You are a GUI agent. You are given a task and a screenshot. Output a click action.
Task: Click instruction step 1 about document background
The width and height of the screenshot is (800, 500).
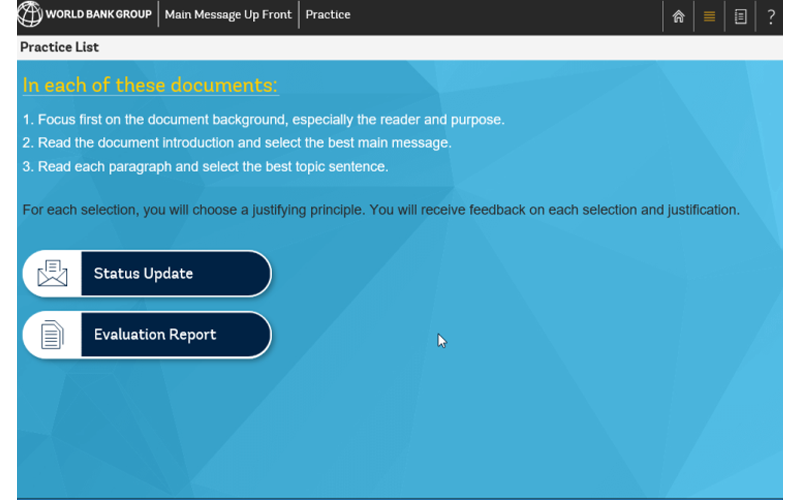click(263, 120)
